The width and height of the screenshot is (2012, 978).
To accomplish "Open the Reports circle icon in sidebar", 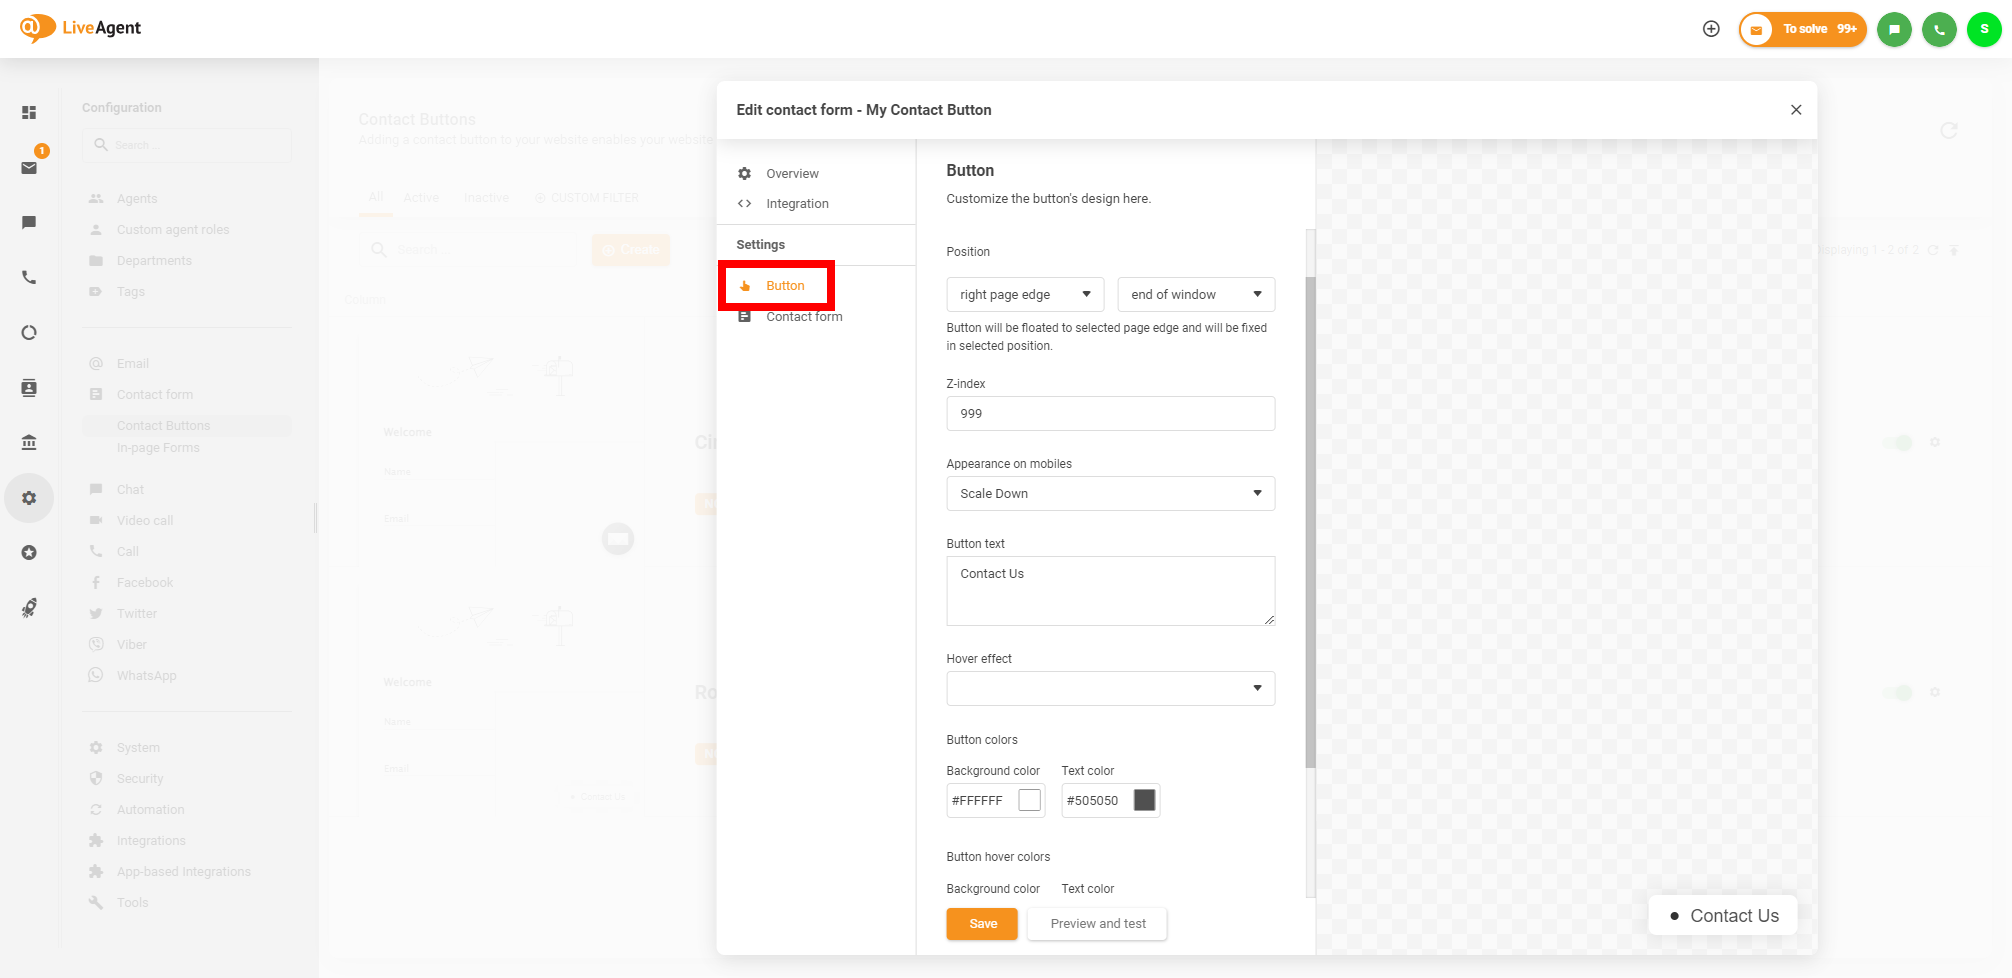I will point(29,333).
